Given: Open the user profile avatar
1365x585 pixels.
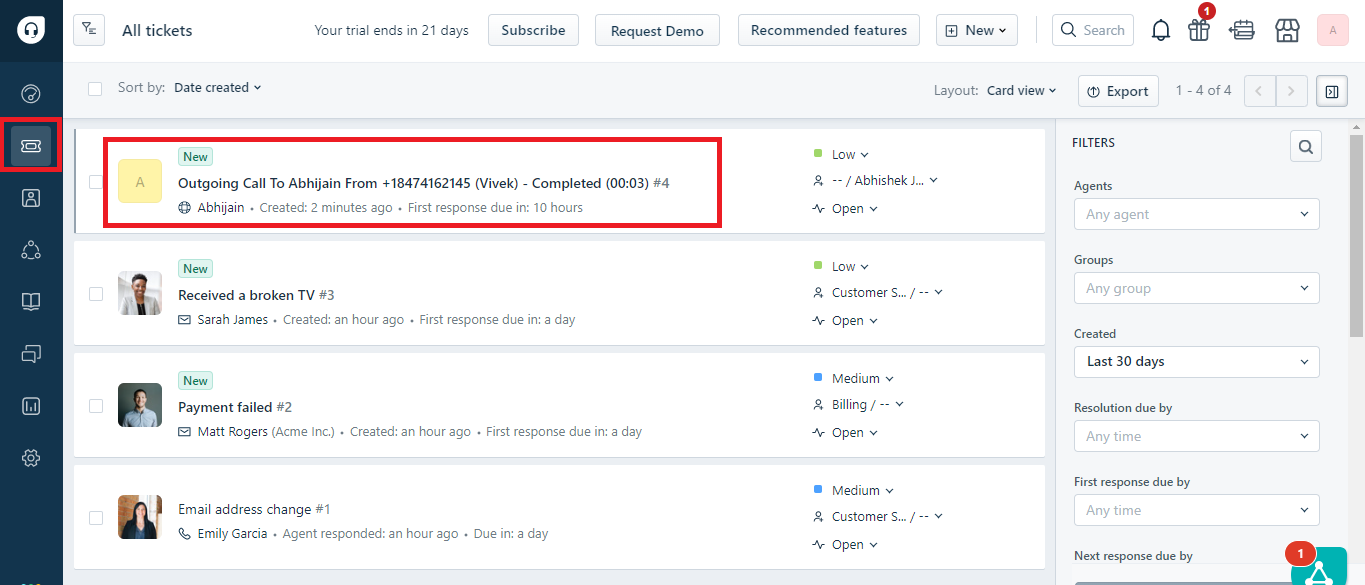Looking at the screenshot, I should pos(1333,30).
